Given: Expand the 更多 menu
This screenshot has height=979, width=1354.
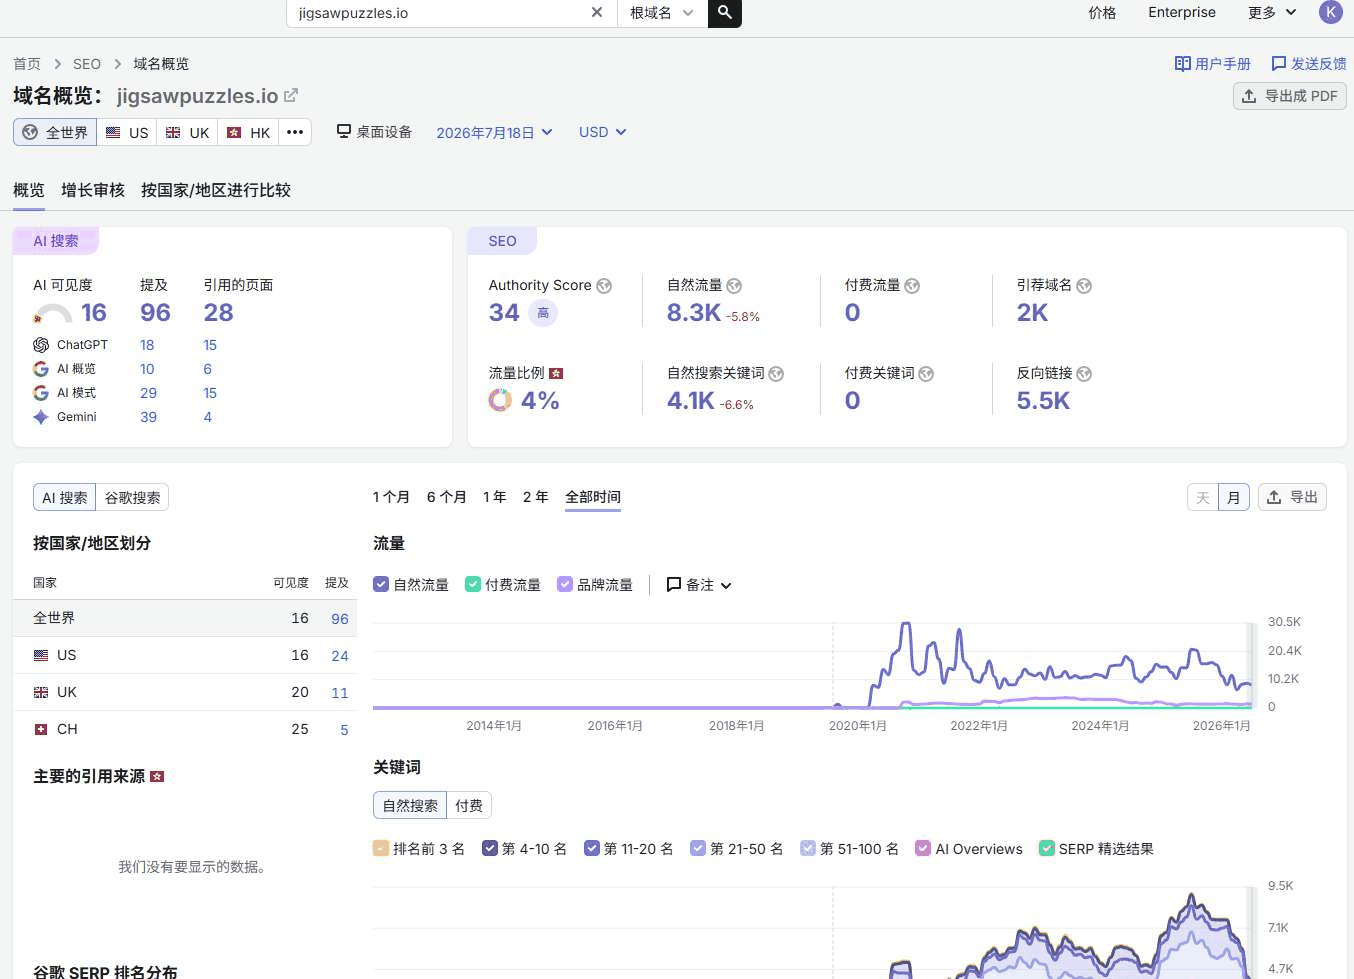Looking at the screenshot, I should pyautogui.click(x=1272, y=13).
